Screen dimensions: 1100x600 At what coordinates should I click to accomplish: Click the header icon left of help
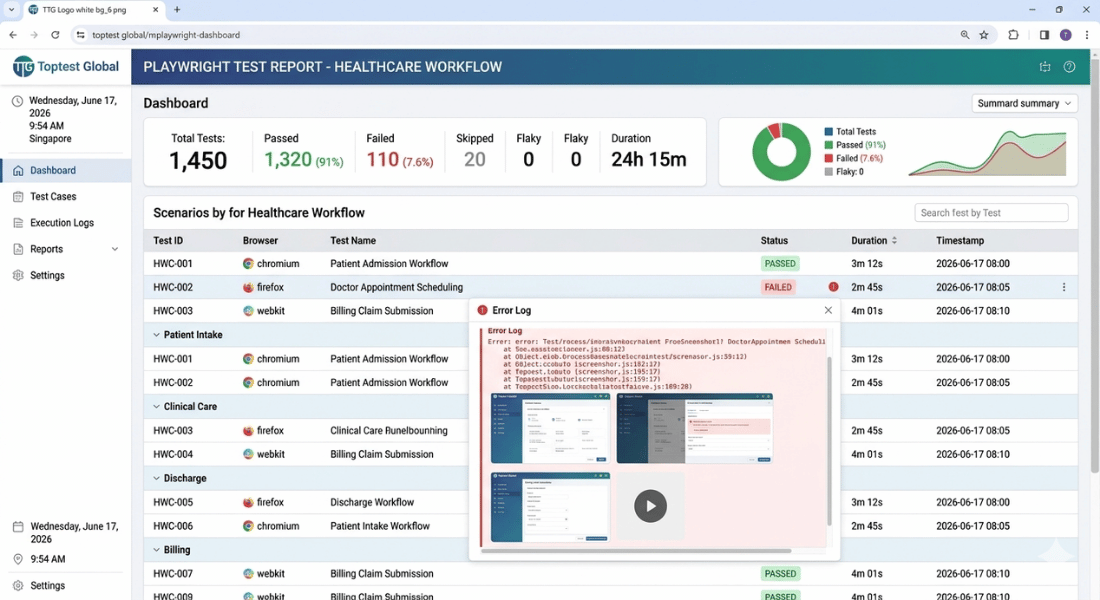pyautogui.click(x=1045, y=67)
